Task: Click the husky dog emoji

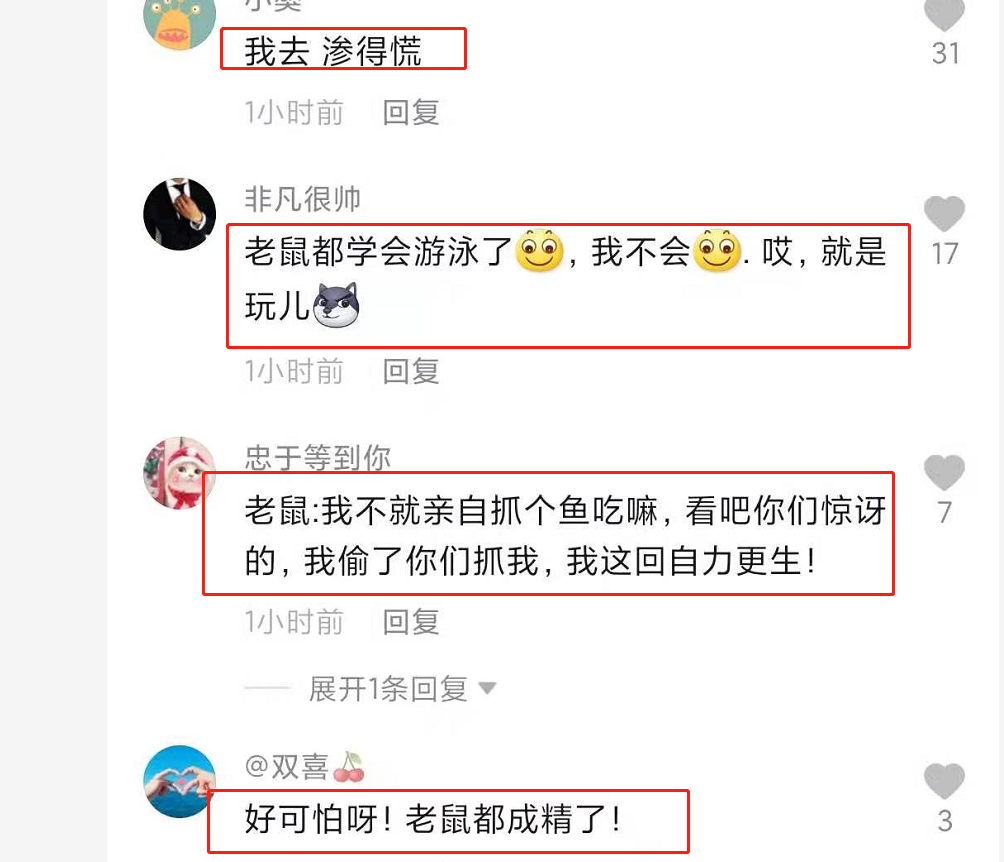Action: pyautogui.click(x=336, y=305)
